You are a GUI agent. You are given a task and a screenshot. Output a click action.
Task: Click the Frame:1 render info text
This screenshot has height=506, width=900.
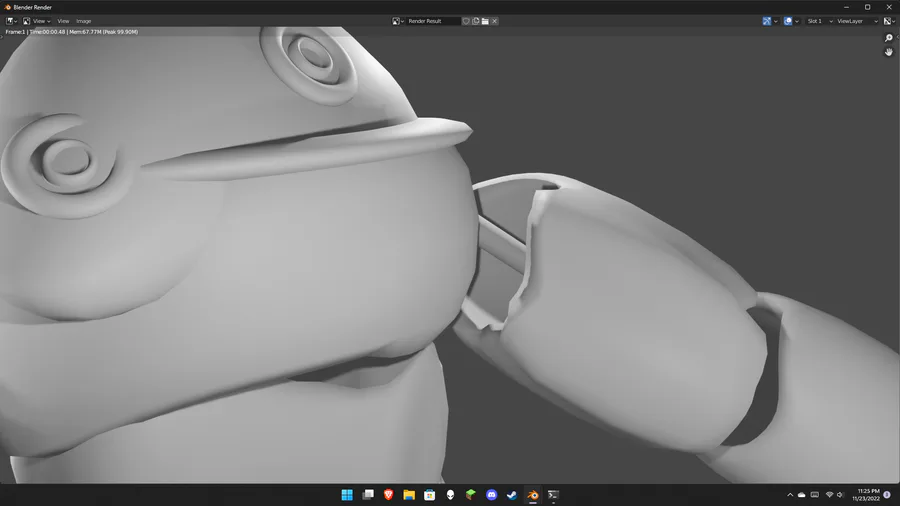[72, 32]
